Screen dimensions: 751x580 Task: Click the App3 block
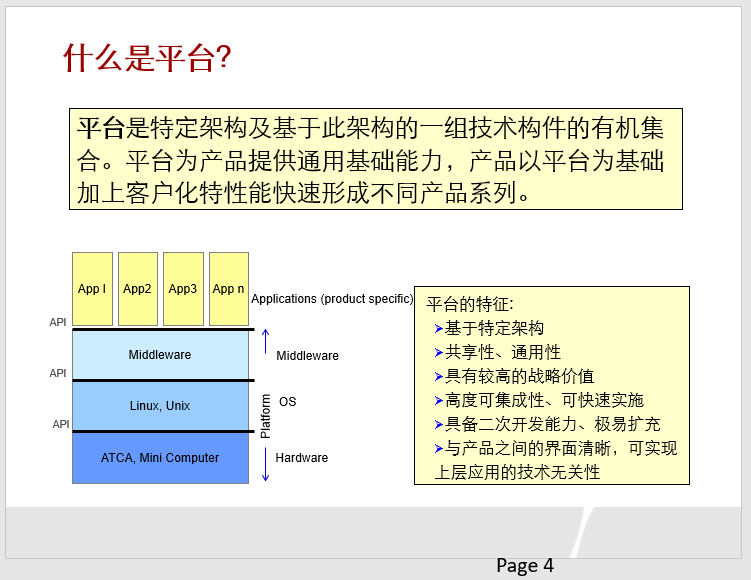pyautogui.click(x=183, y=289)
